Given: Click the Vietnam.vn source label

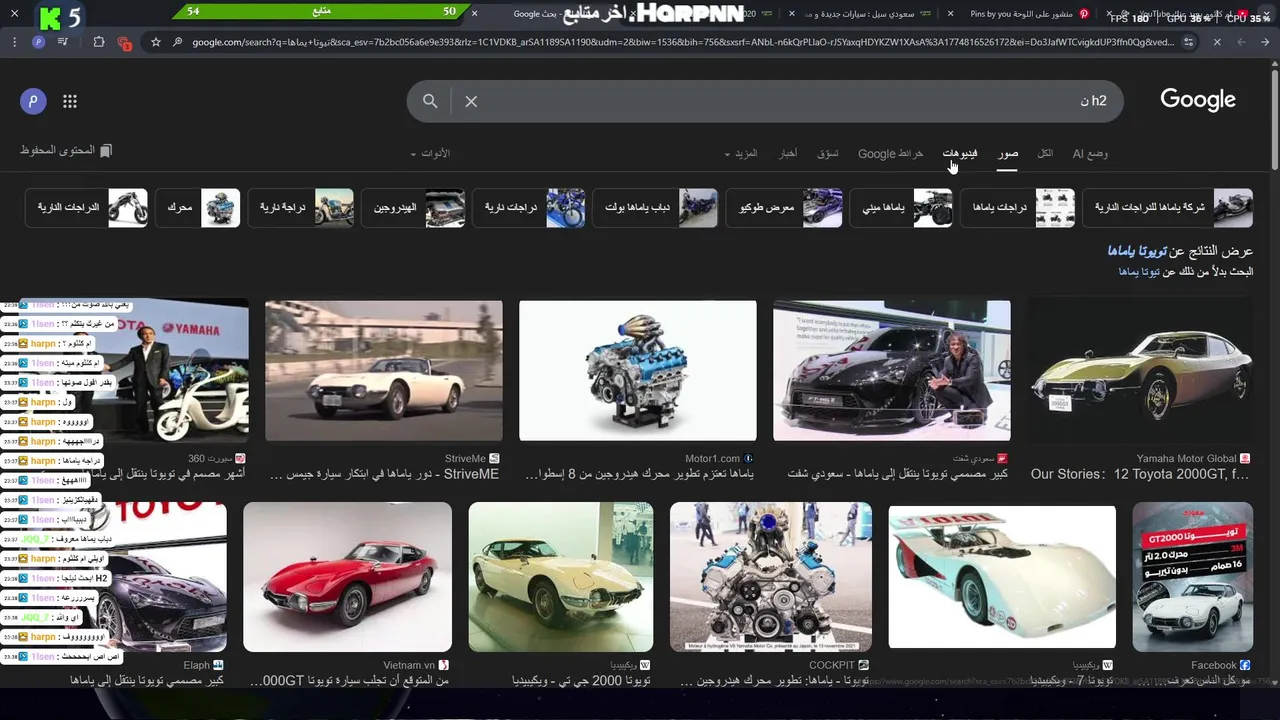Looking at the screenshot, I should pos(409,665).
